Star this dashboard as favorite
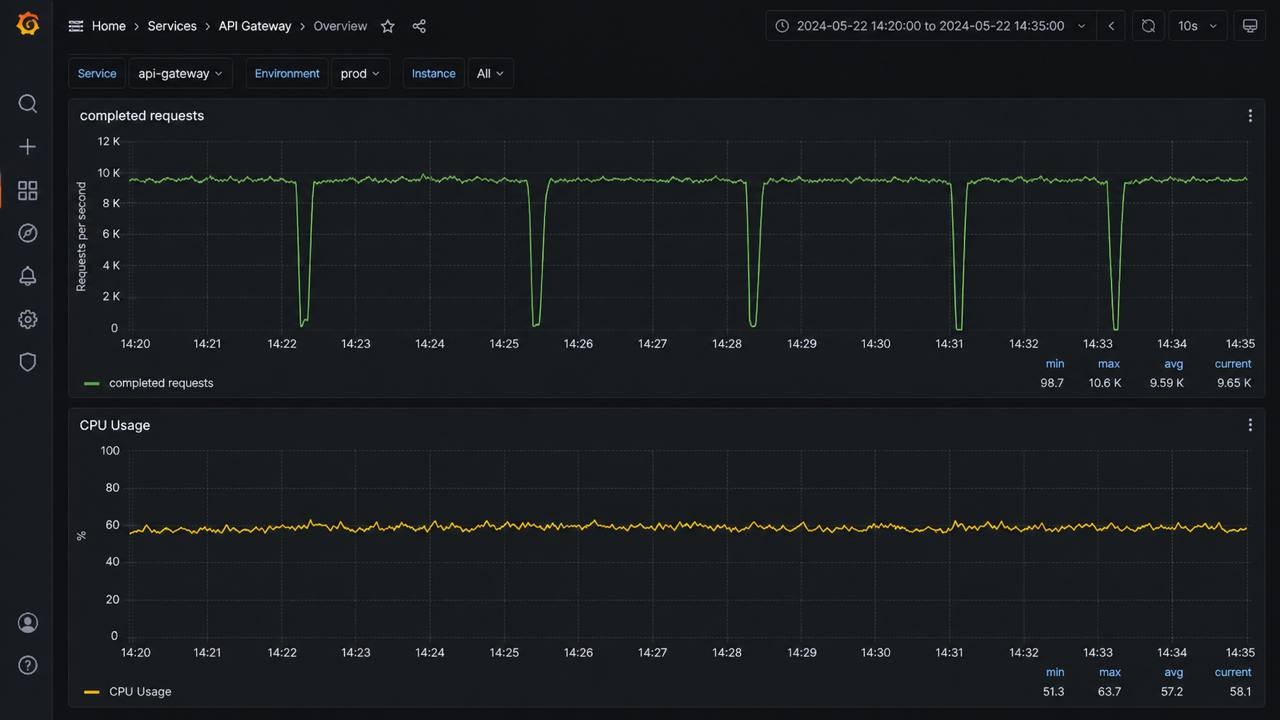 click(388, 26)
